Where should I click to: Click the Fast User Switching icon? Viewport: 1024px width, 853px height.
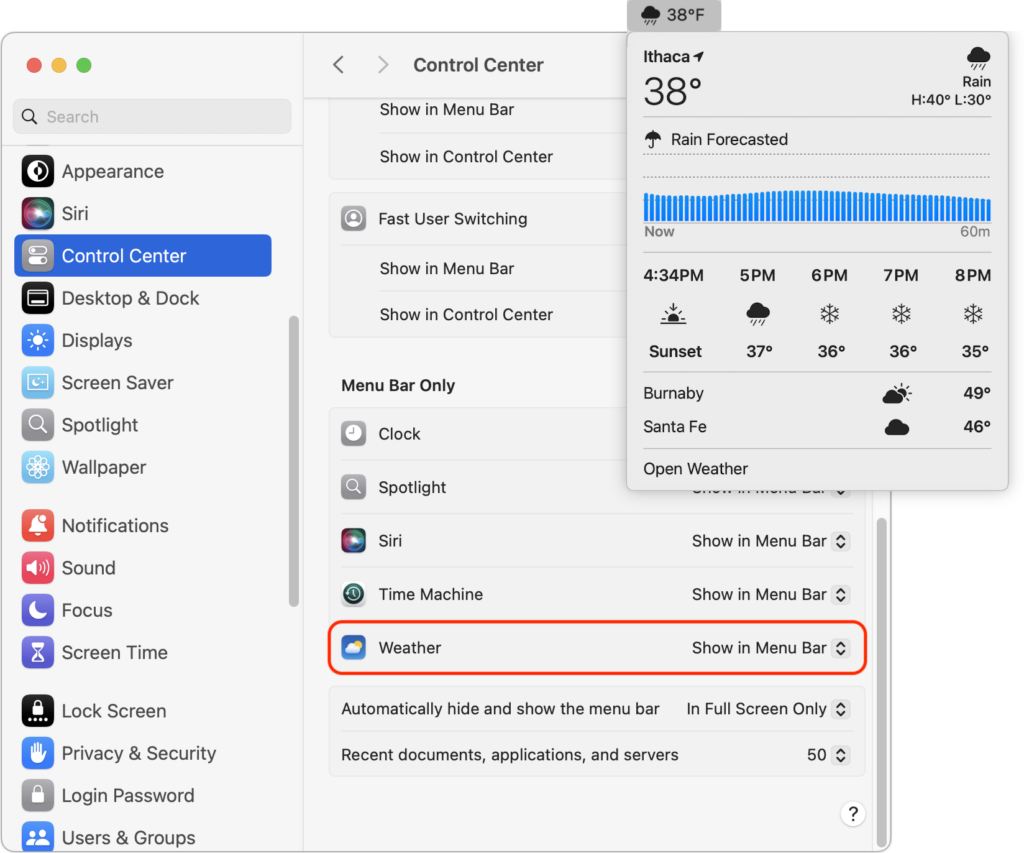pos(353,219)
